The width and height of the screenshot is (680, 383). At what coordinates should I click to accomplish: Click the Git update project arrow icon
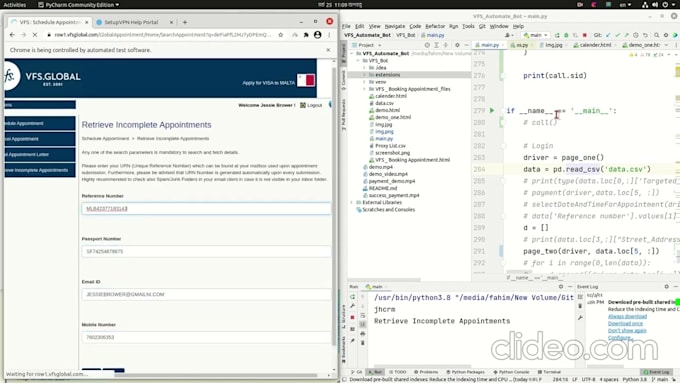608,35
